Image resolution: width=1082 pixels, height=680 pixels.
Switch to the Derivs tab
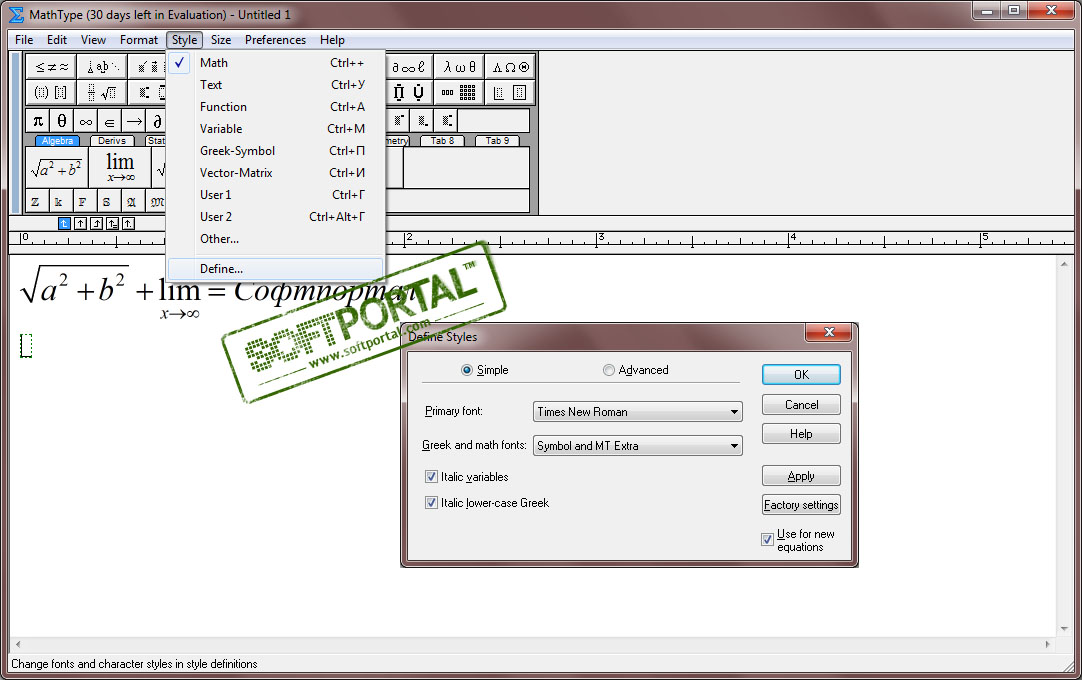pos(112,141)
